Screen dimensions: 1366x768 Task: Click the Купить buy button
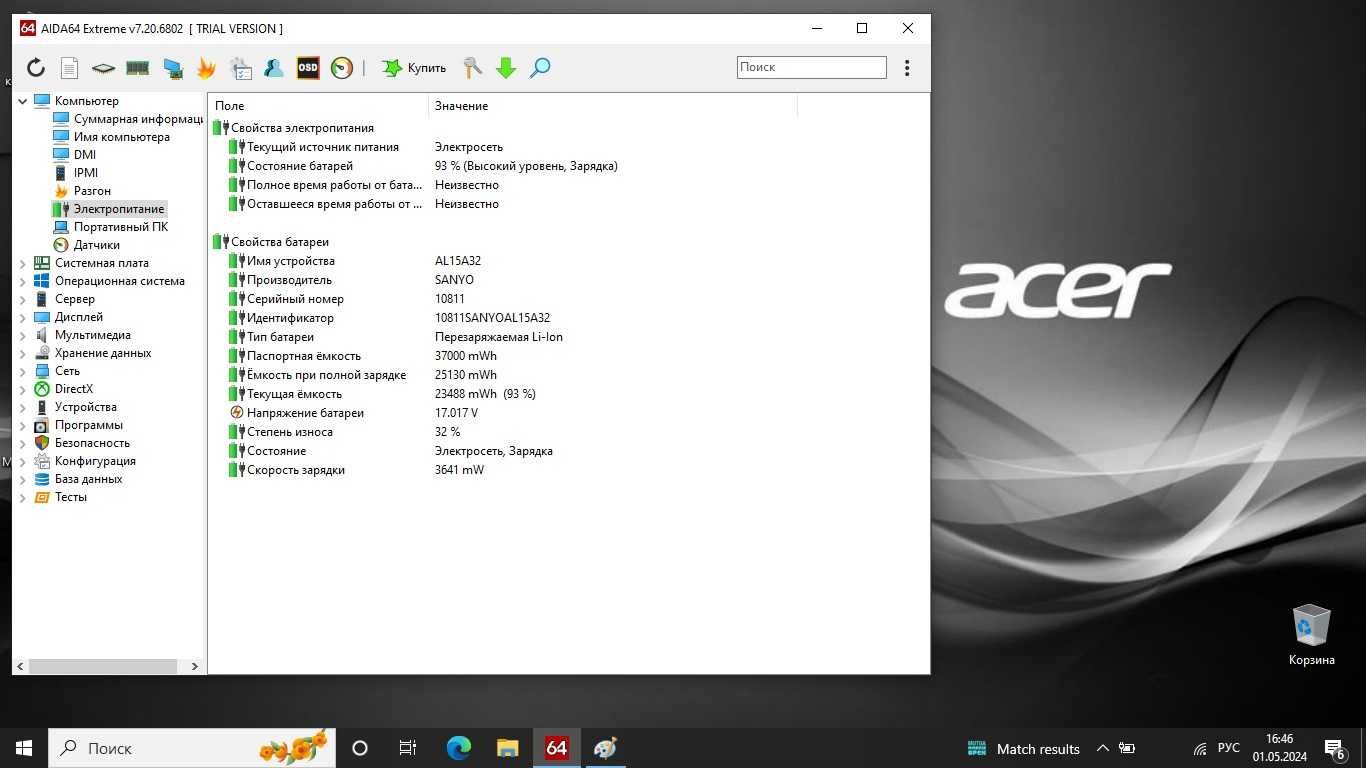[x=414, y=68]
